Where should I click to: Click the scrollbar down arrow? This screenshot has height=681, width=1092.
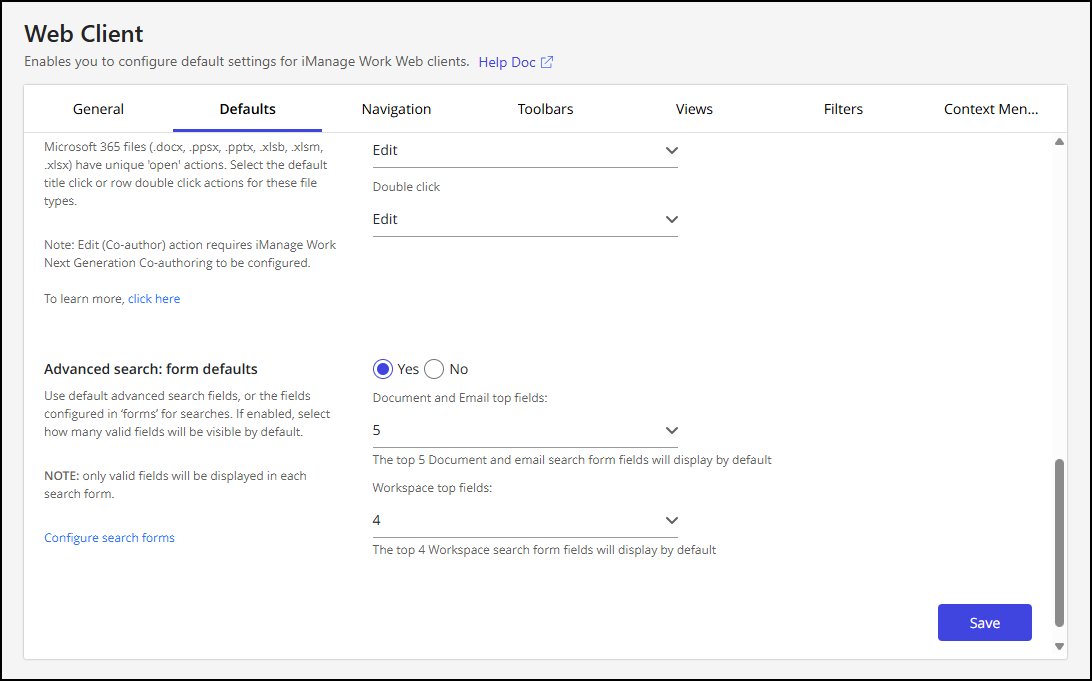point(1059,647)
